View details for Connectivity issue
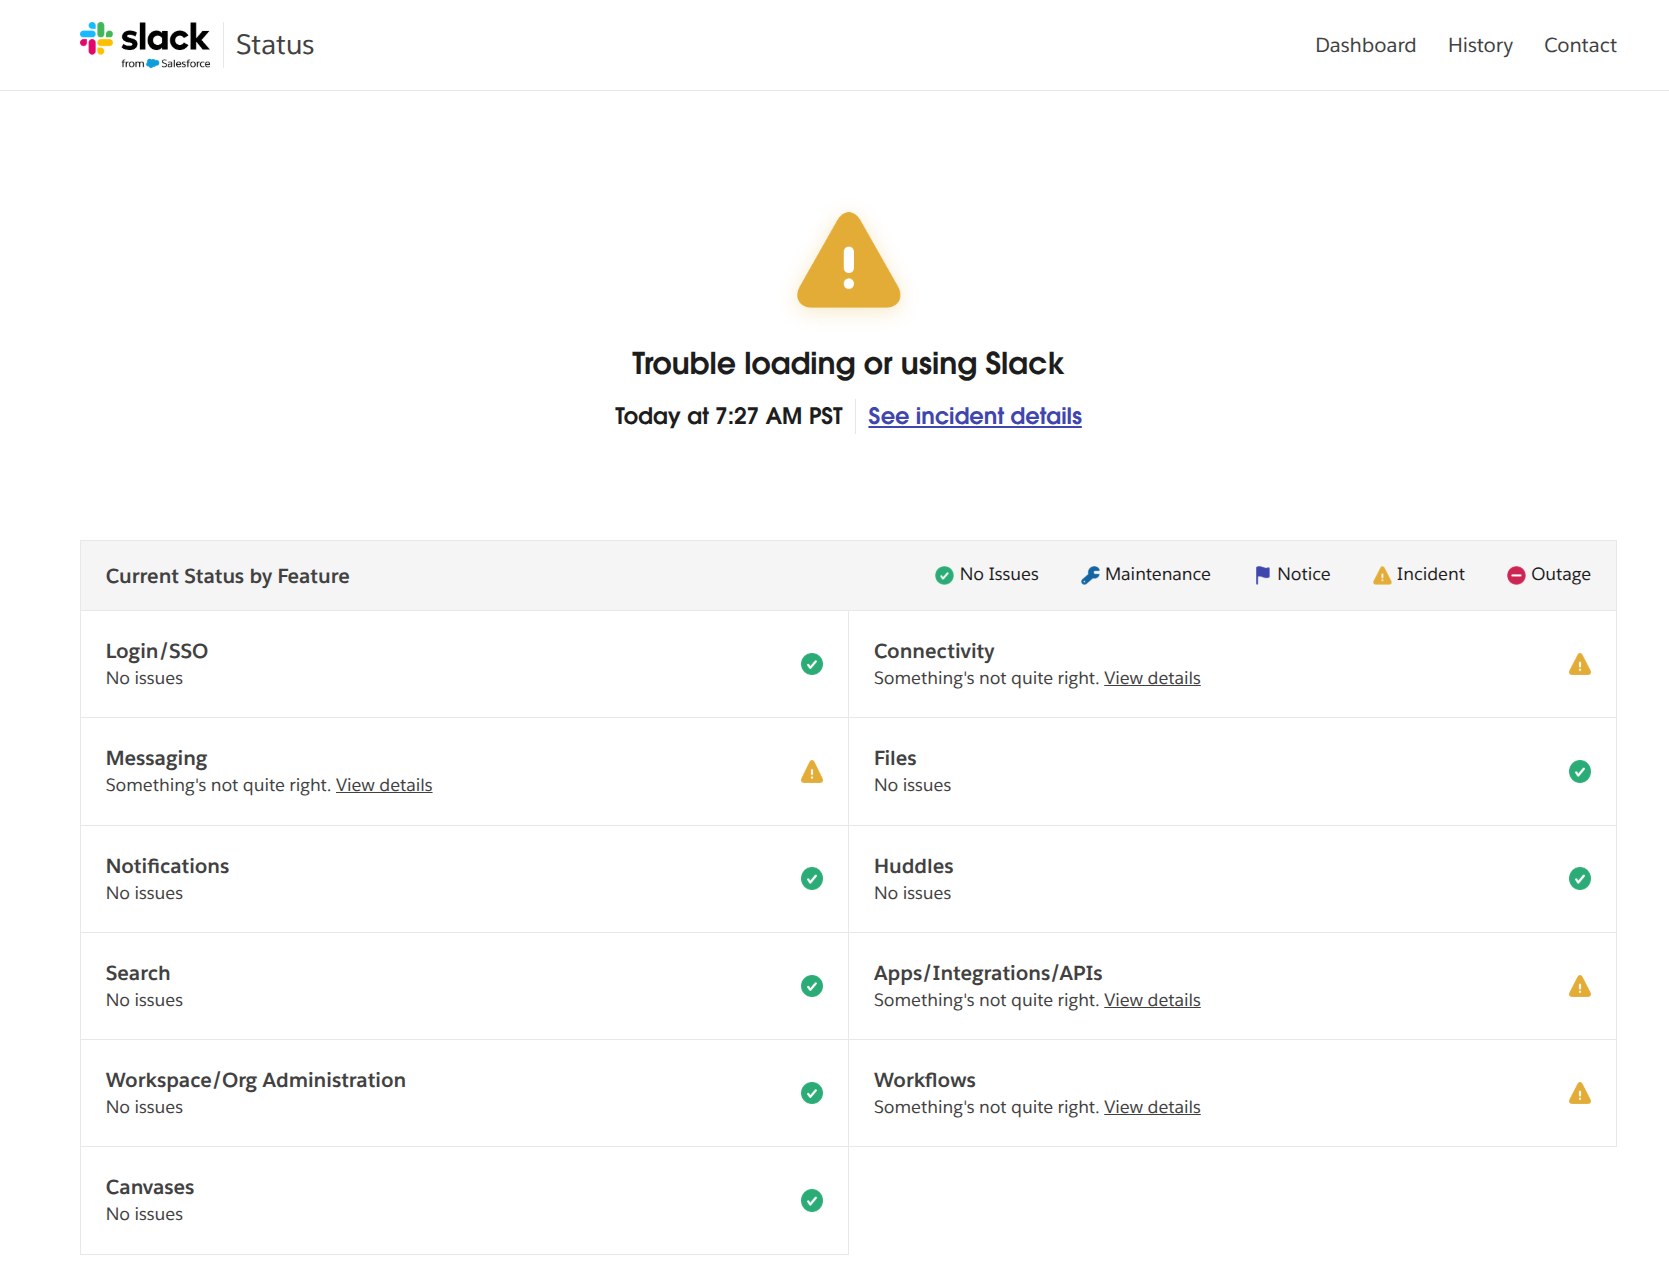The image size is (1669, 1264). [1151, 678]
